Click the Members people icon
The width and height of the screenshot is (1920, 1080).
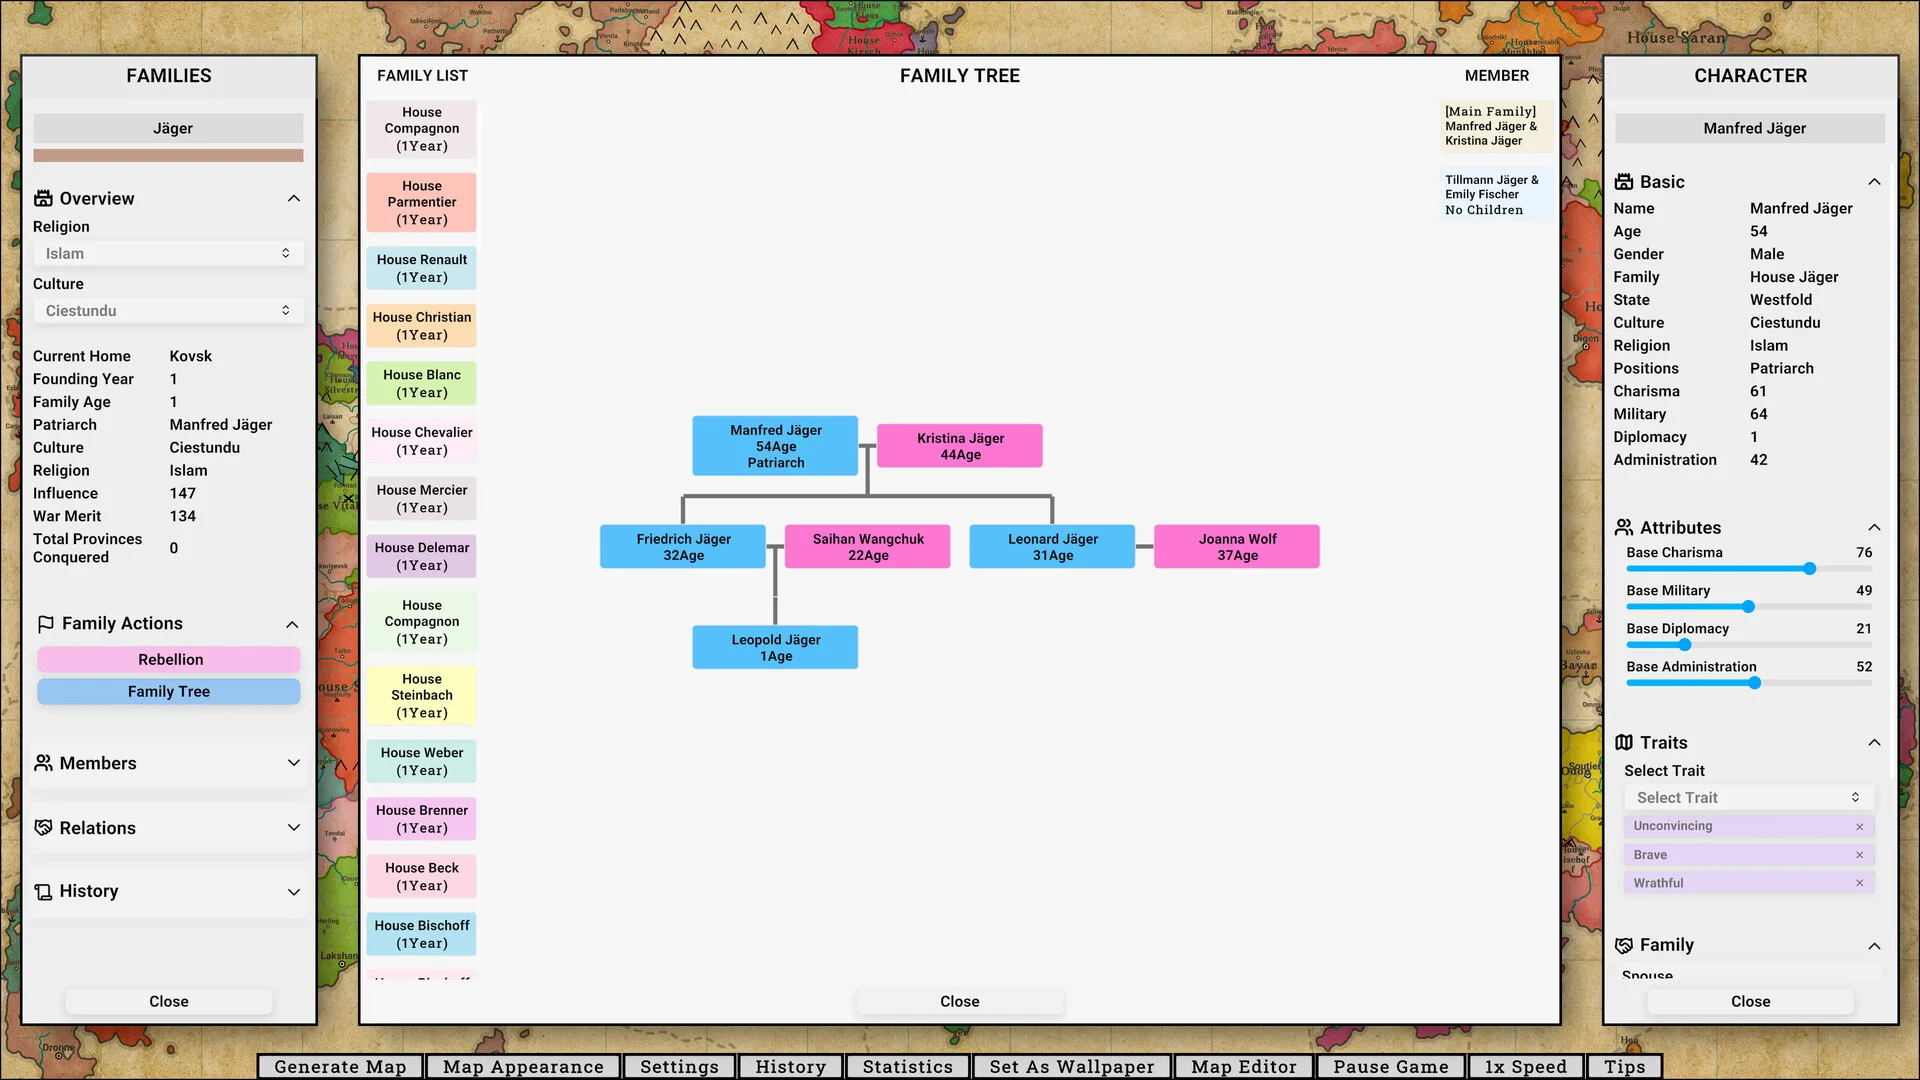tap(44, 763)
